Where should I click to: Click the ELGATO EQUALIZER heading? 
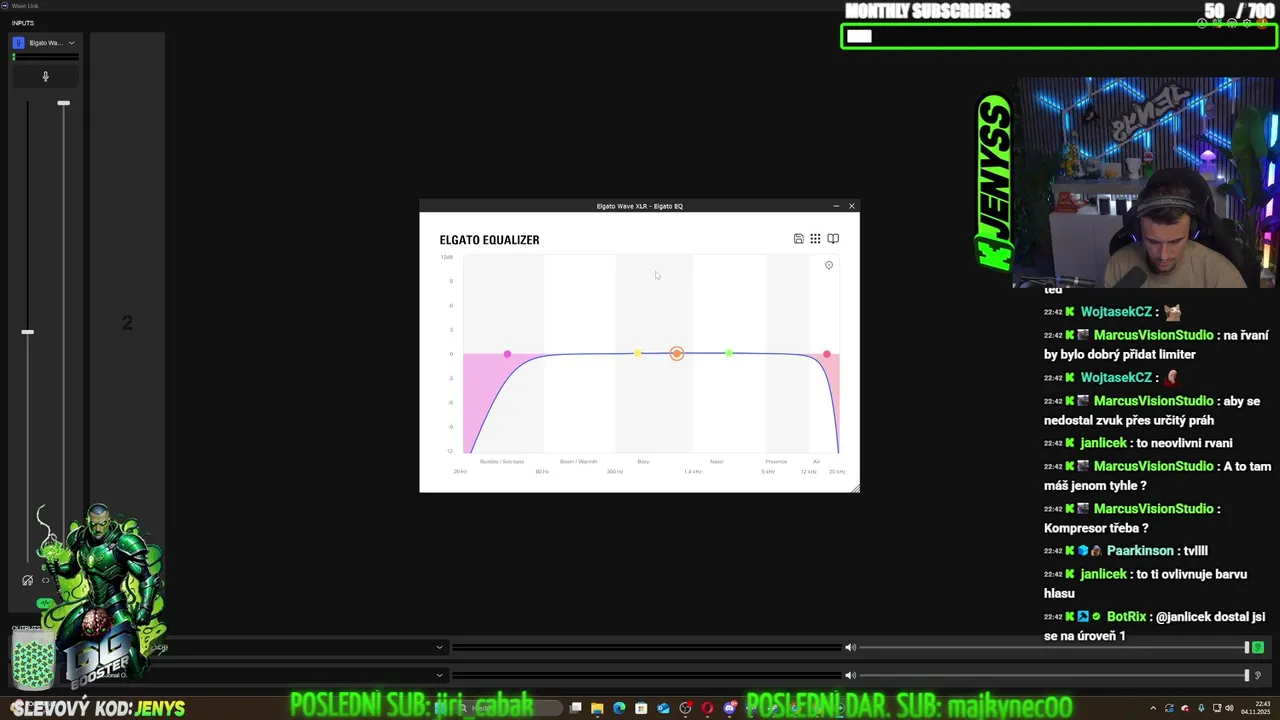pyautogui.click(x=489, y=240)
